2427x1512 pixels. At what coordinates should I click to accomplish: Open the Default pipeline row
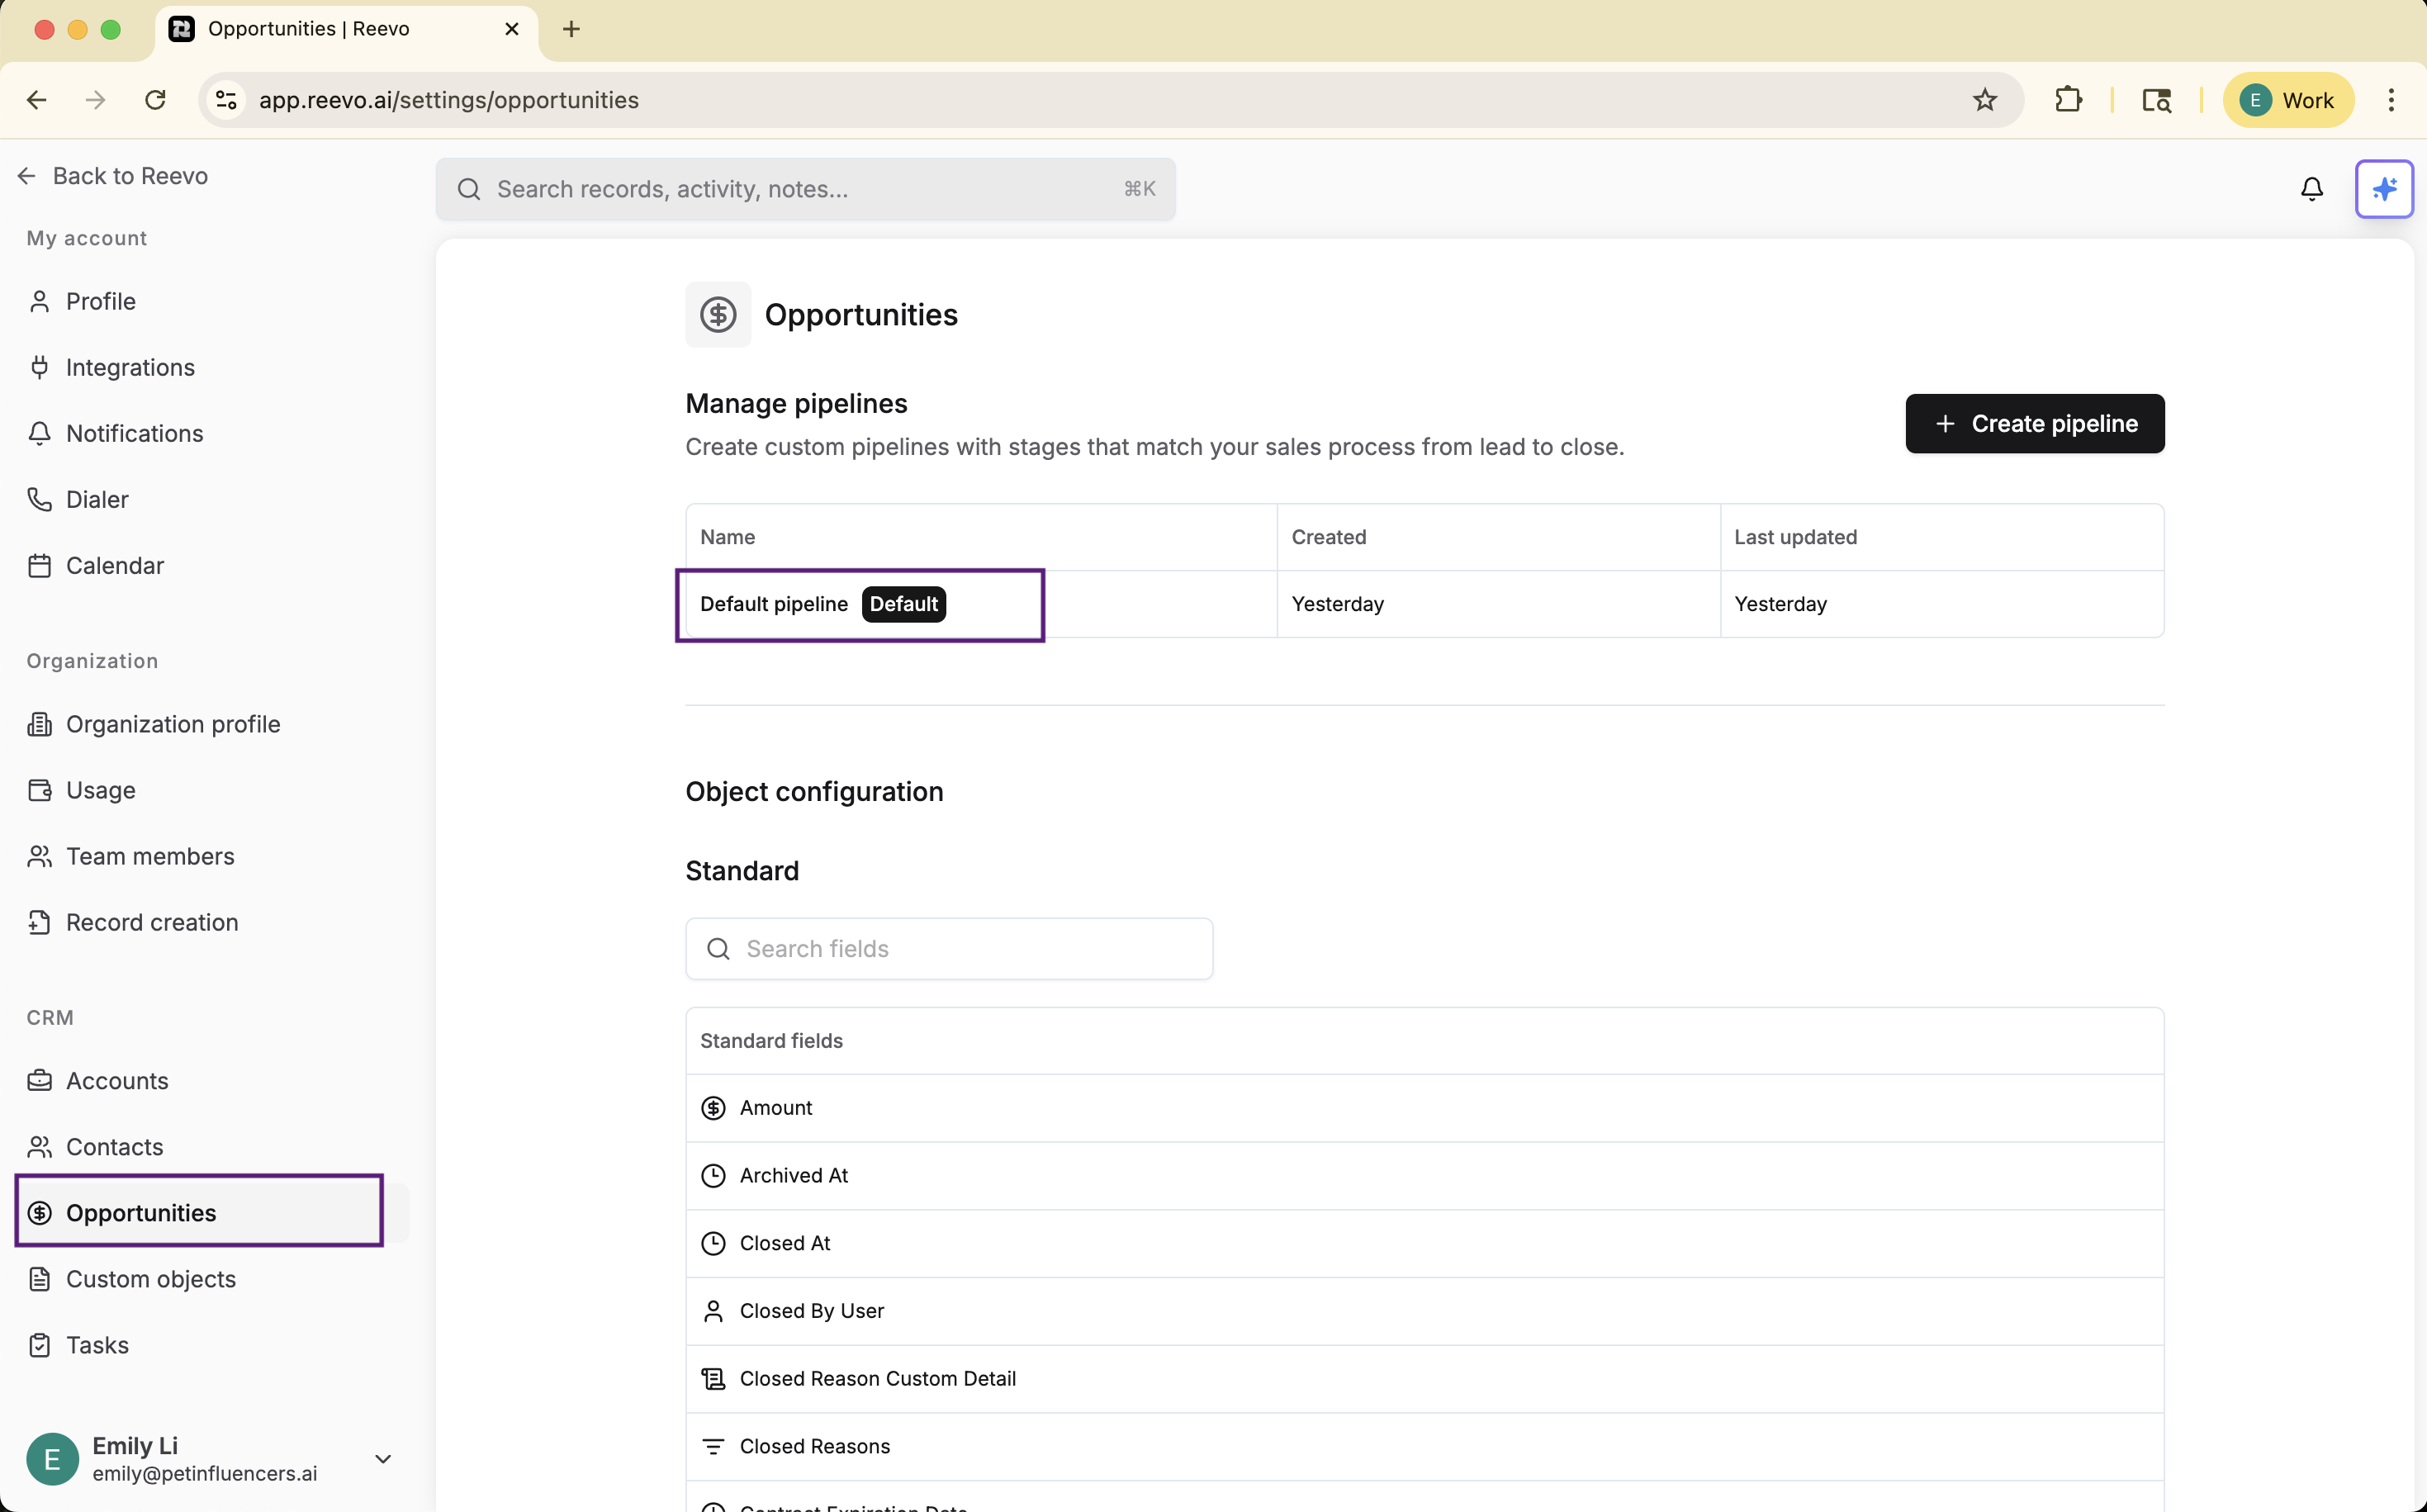click(774, 604)
